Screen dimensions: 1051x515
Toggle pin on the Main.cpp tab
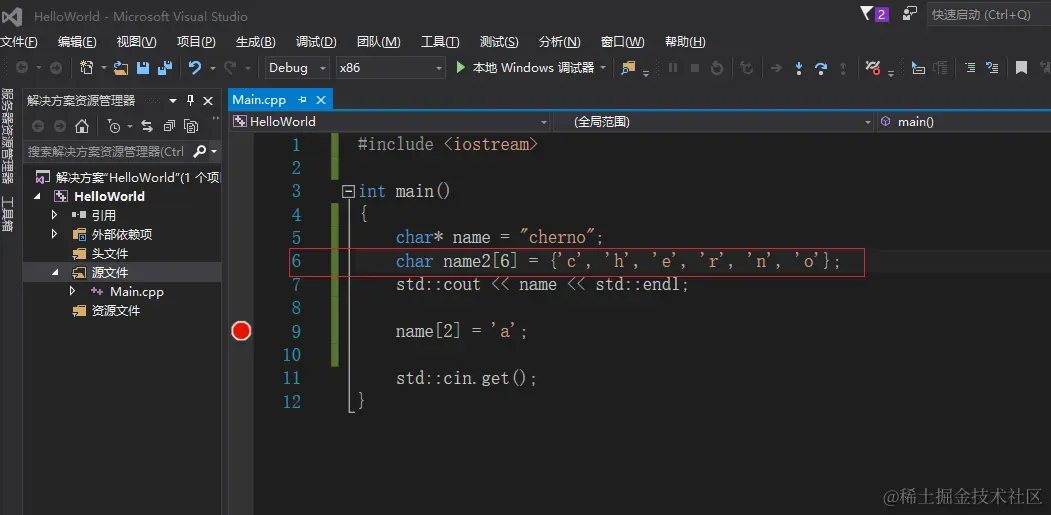[302, 100]
